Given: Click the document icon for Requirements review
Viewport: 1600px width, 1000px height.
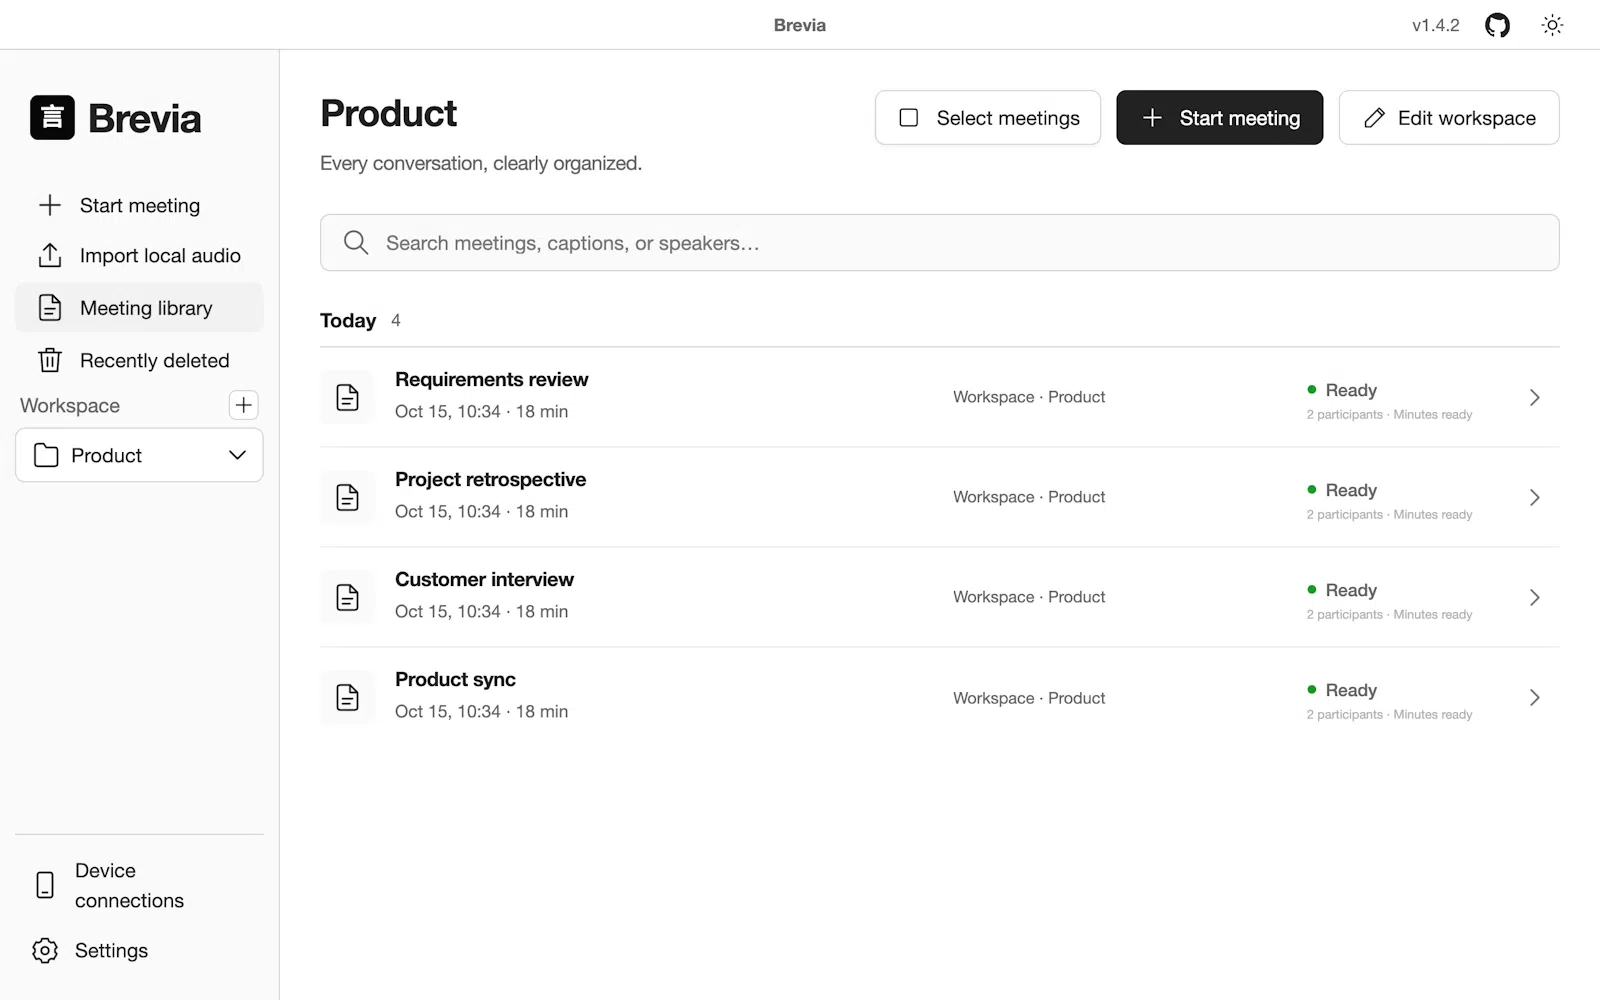Looking at the screenshot, I should tap(347, 397).
